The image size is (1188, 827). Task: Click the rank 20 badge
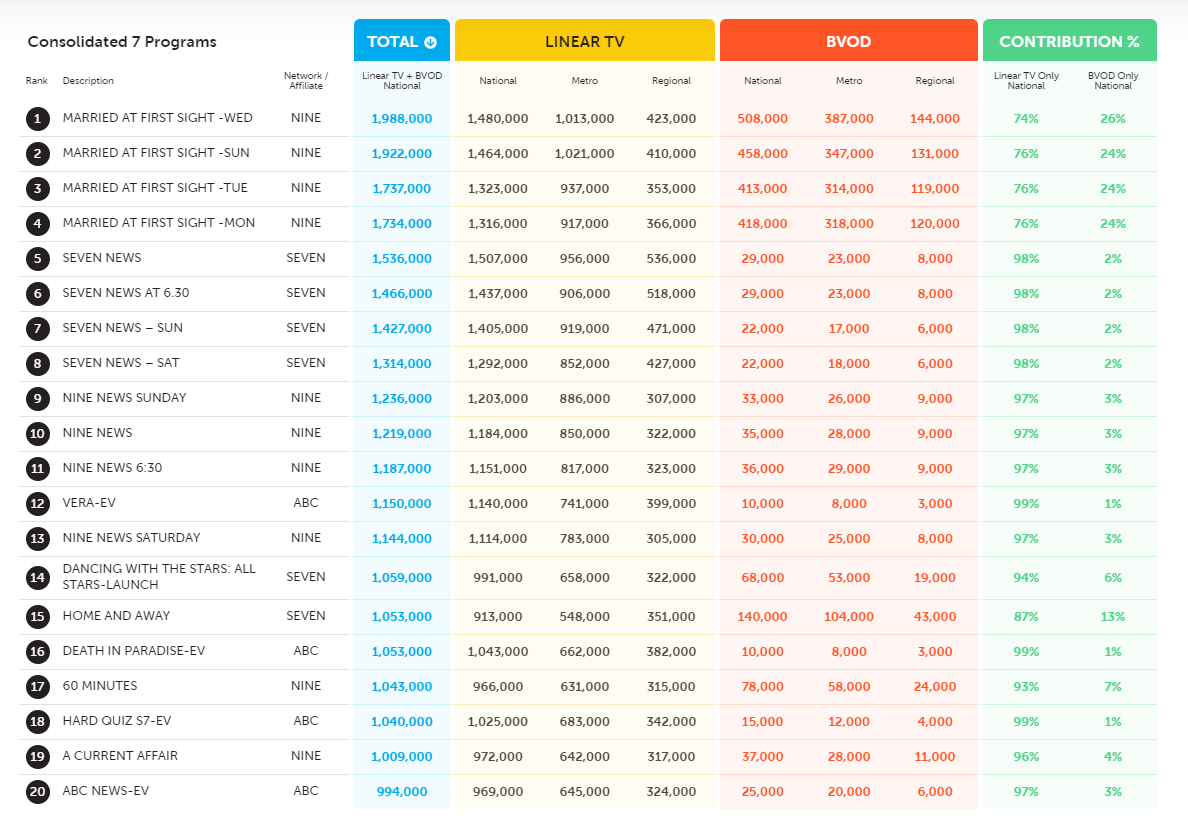(x=37, y=792)
